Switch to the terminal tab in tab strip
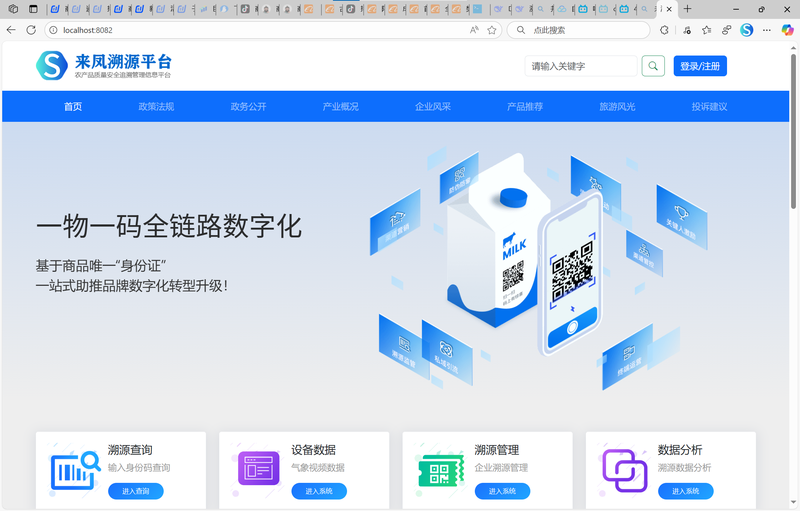The image size is (800, 511). (478, 9)
